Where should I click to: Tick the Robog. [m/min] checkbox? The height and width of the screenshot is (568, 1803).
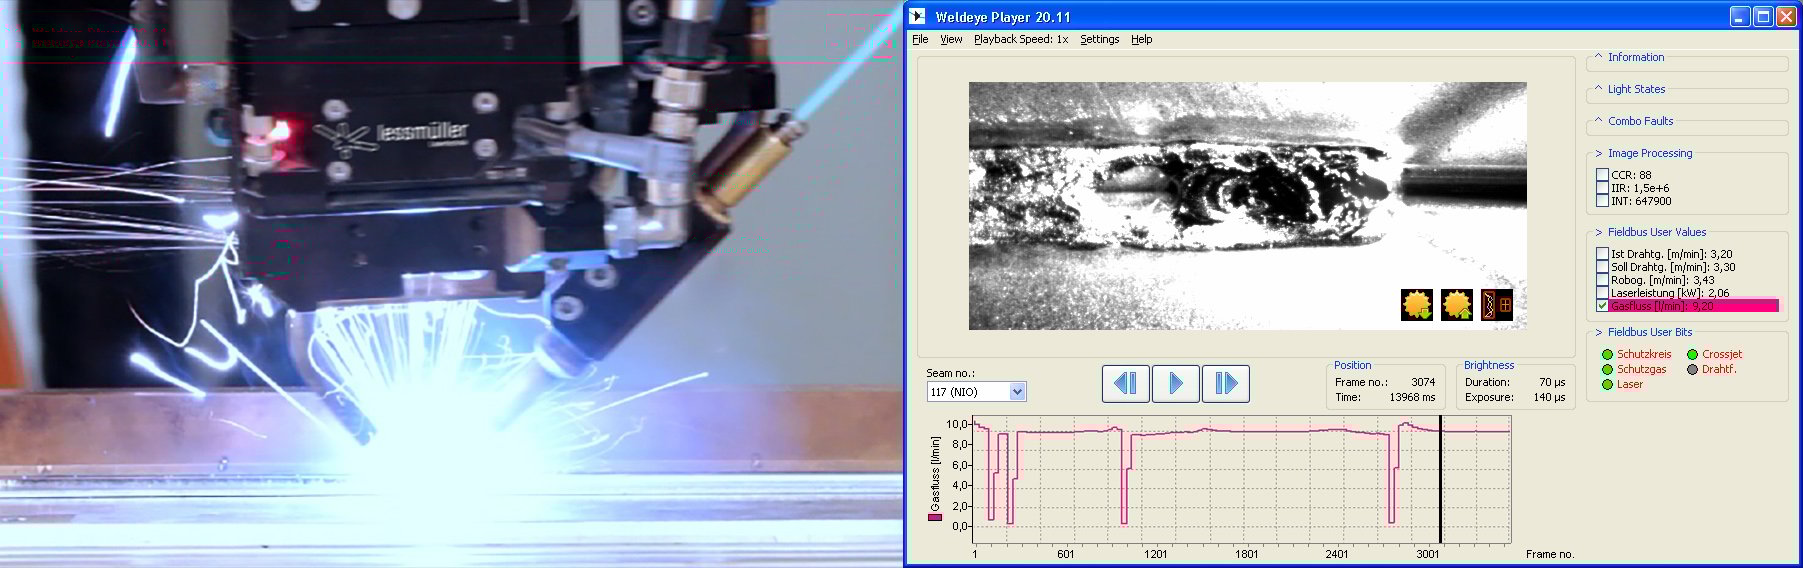pos(1602,280)
